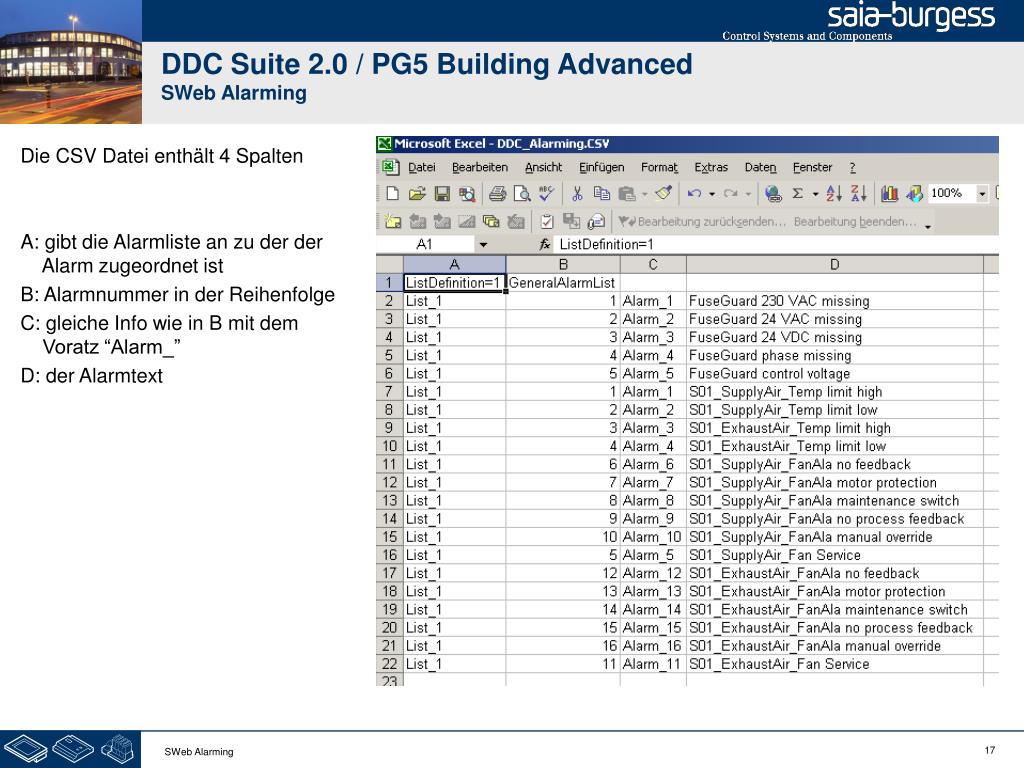
Task: Click the Next Comment icon
Action: (442, 221)
